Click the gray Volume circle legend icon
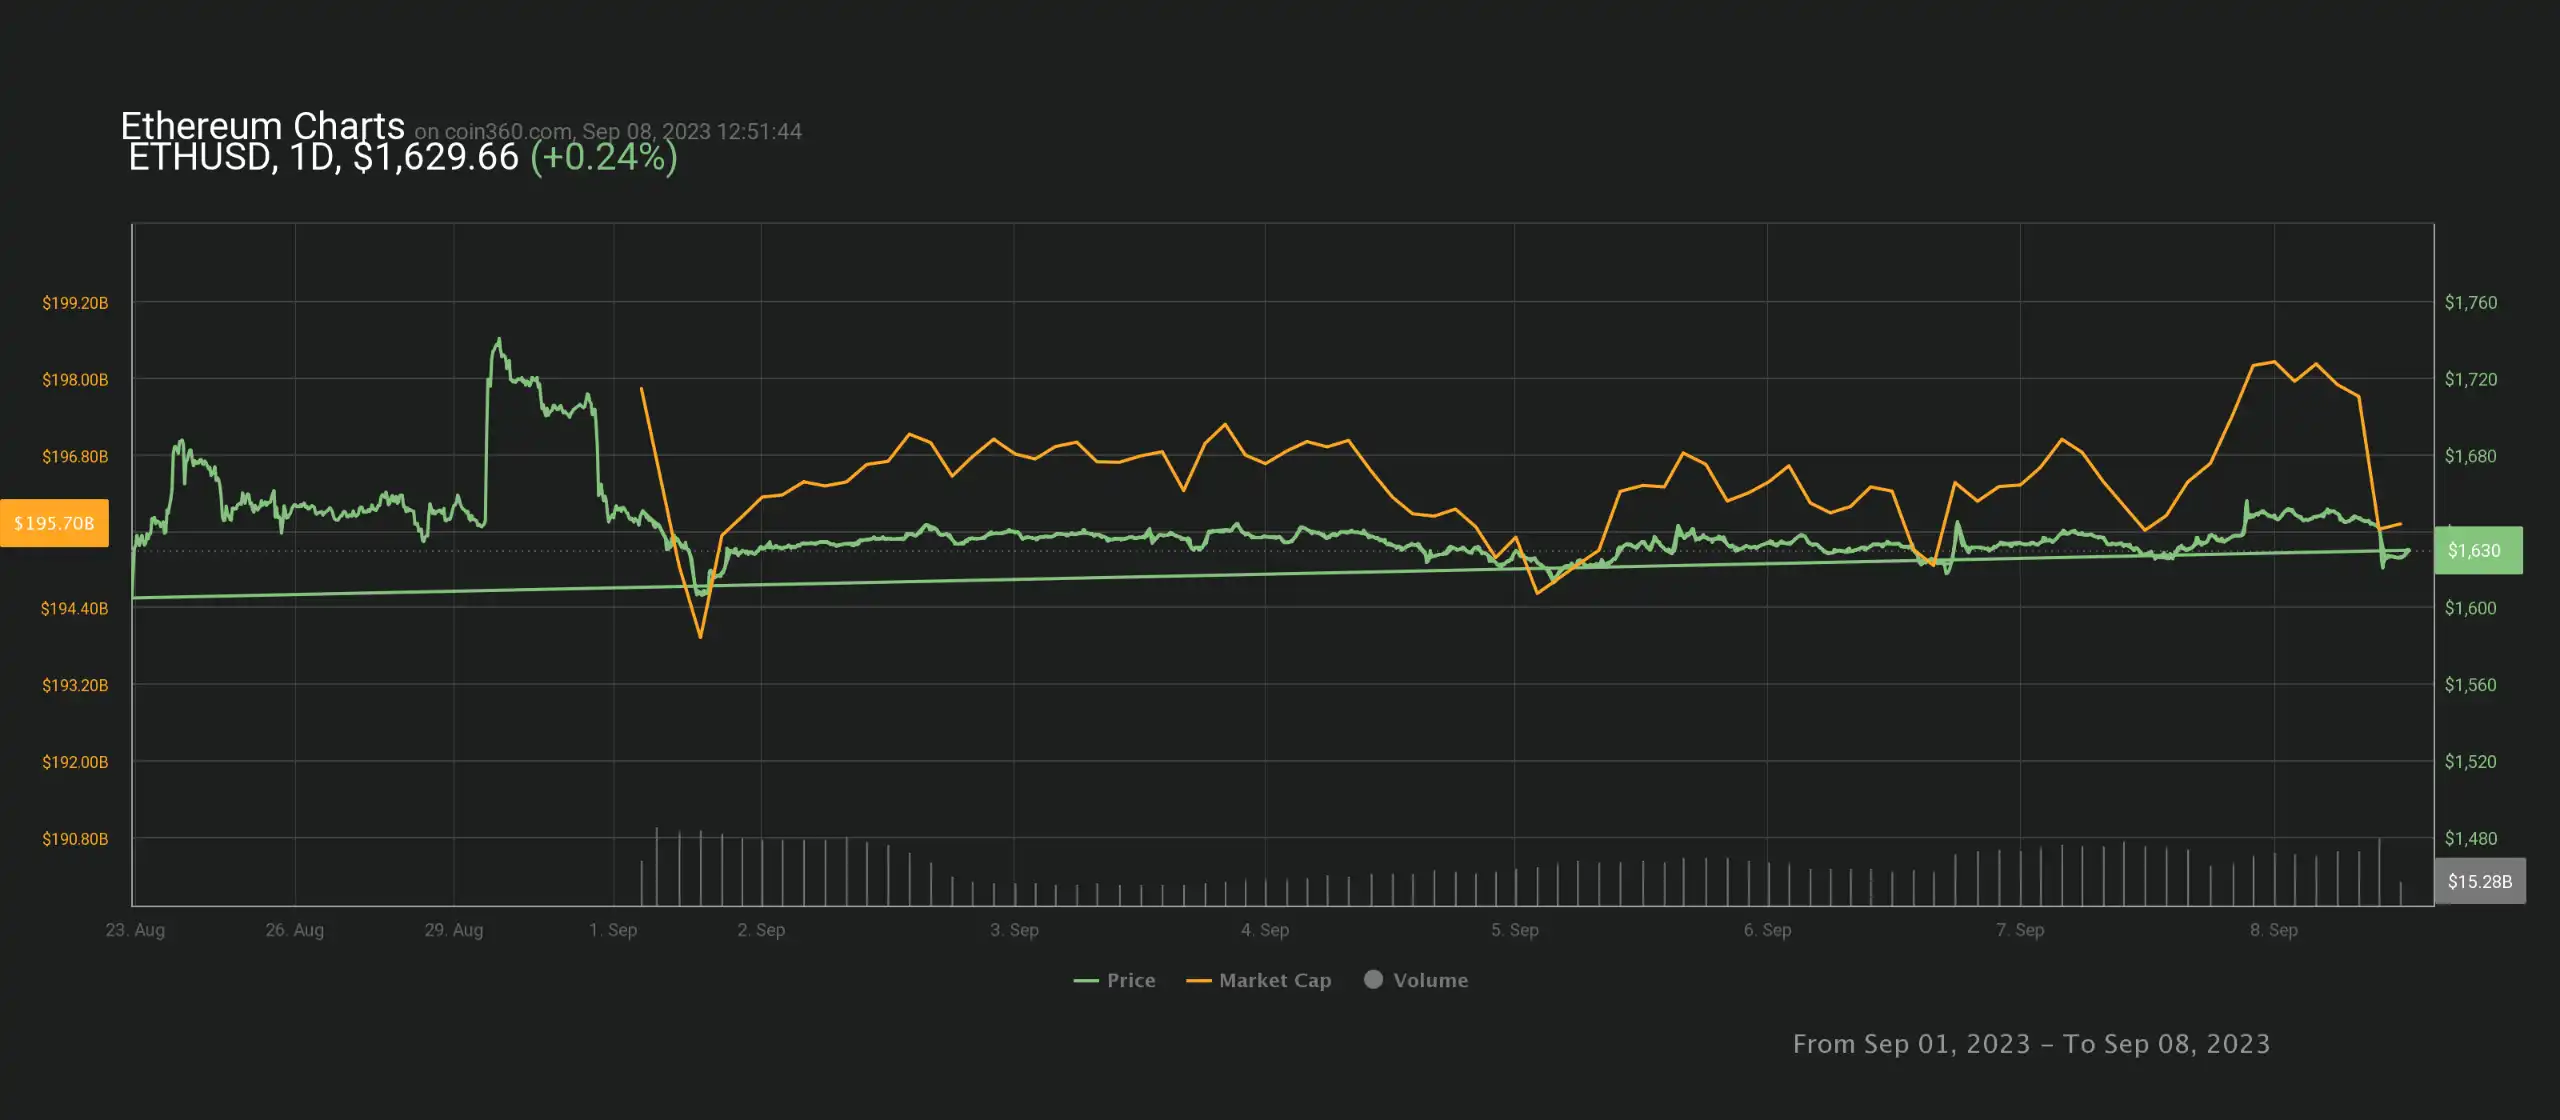Screen dimensions: 2560x1120 pyautogui.click(x=1373, y=979)
